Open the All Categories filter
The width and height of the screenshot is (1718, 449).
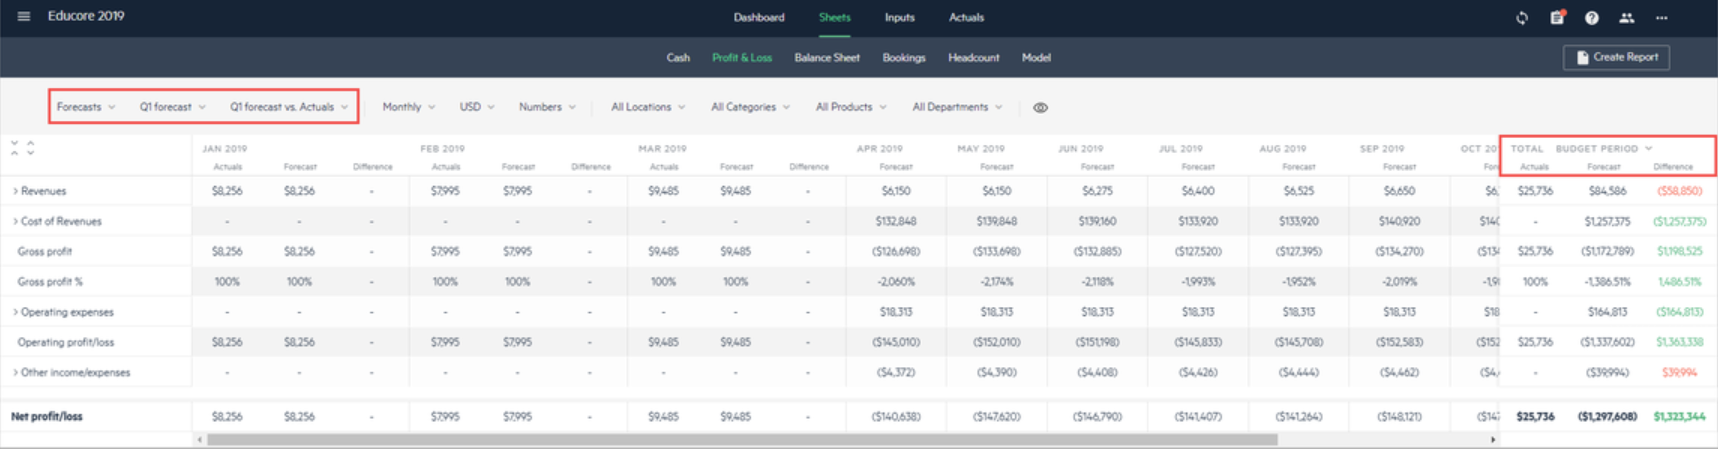pos(750,107)
